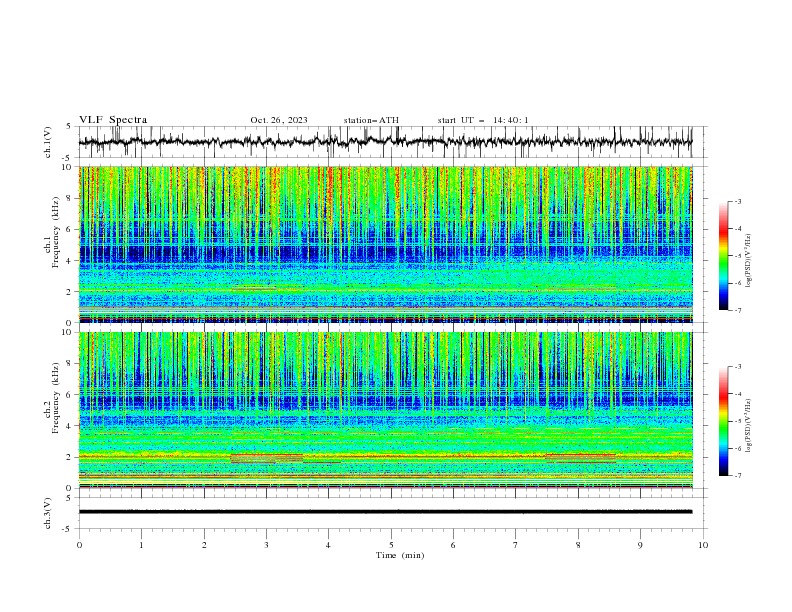Click the date "Oct. 26, 2023"
Viewport: 792px width, 612px height.
tap(279, 120)
